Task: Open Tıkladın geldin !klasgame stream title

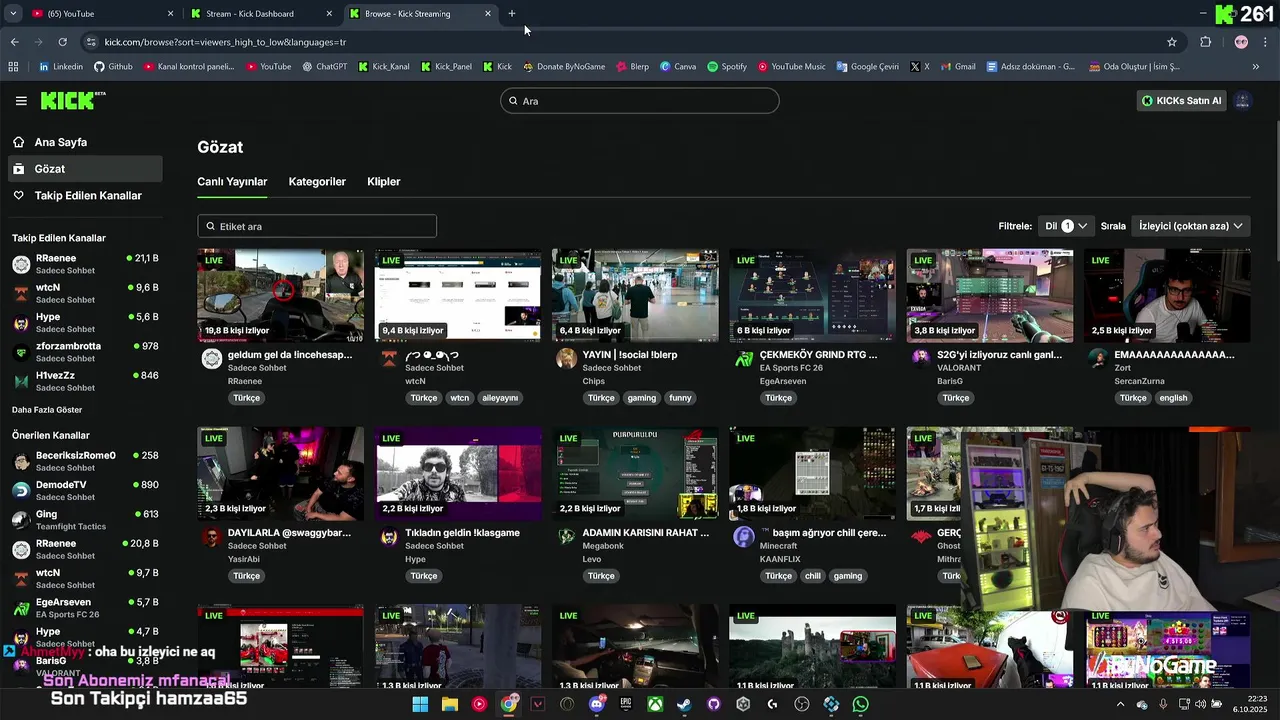Action: click(x=462, y=533)
